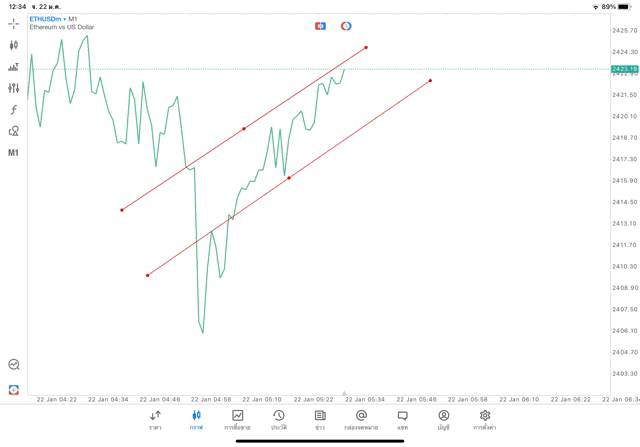Open the drawing objects shapes tool
The image size is (640, 447).
[14, 131]
